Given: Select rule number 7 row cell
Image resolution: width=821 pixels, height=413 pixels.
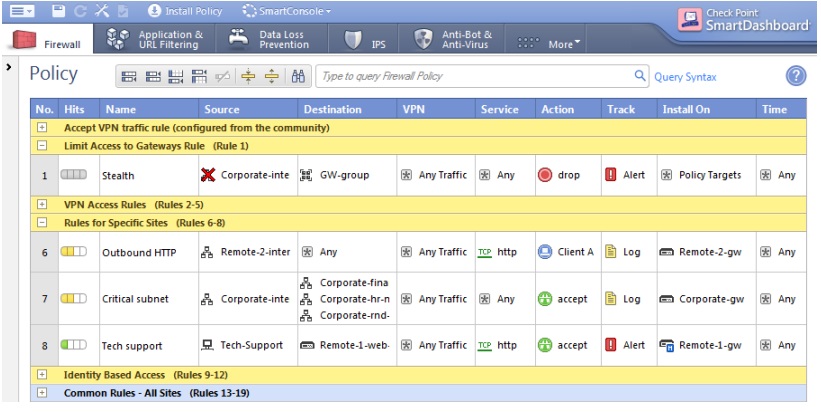Looking at the screenshot, I should pos(45,298).
